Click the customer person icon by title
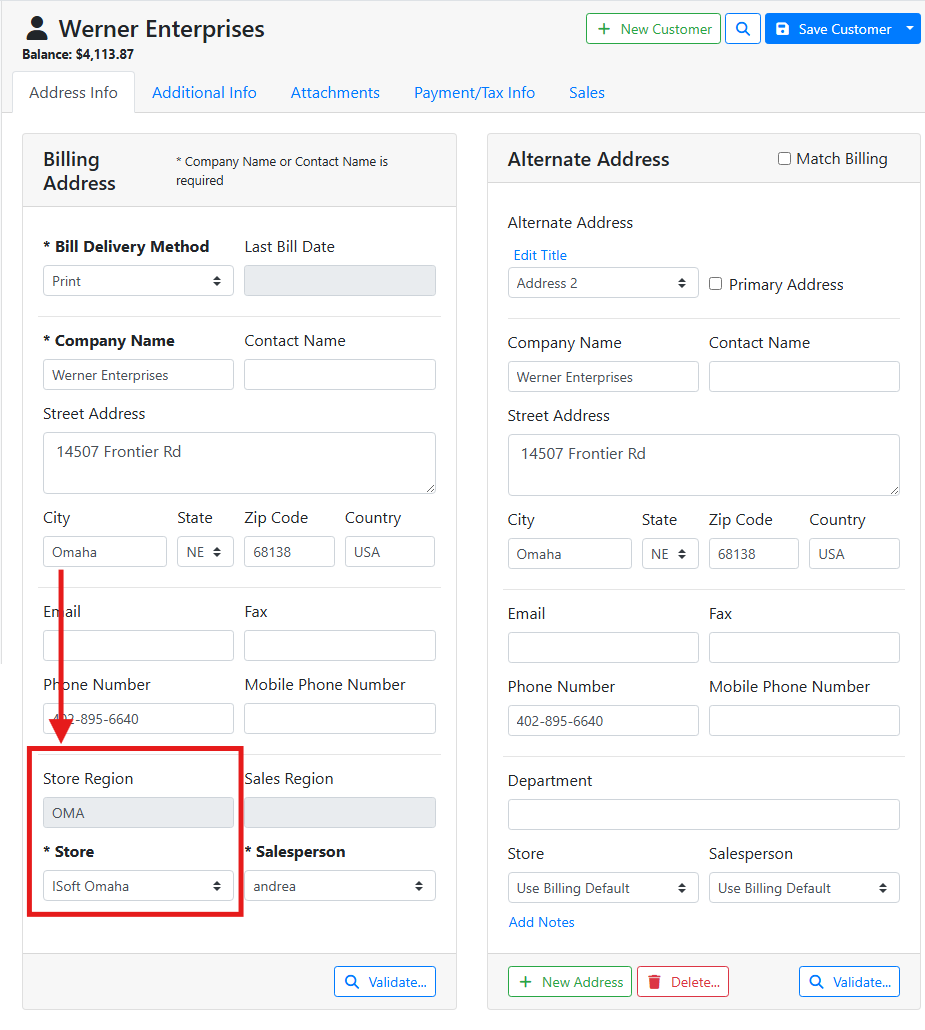925x1030 pixels. pyautogui.click(x=37, y=28)
